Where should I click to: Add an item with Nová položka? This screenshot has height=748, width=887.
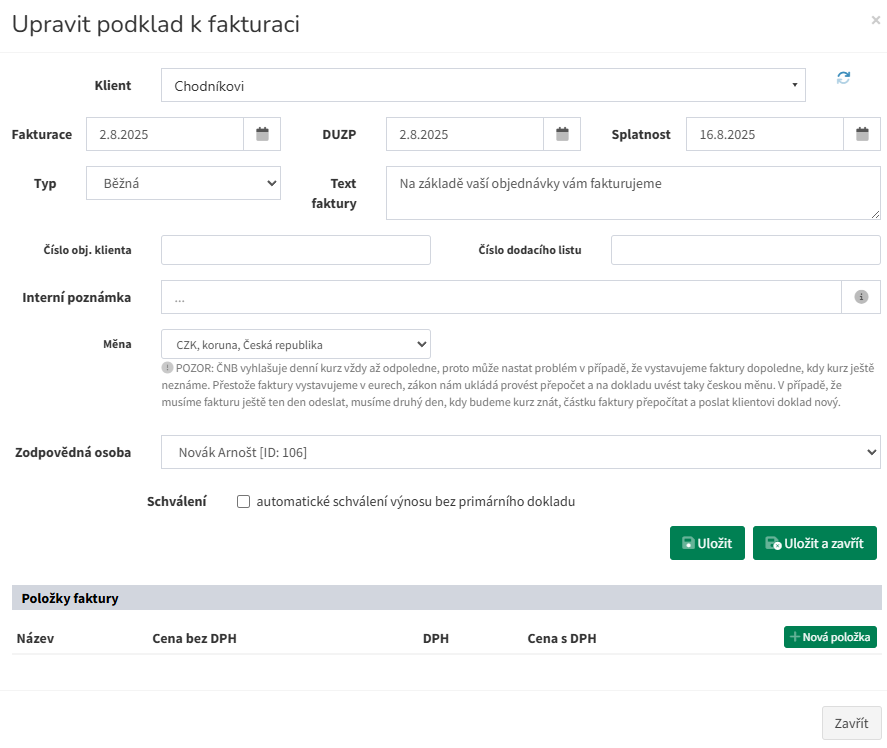(830, 637)
